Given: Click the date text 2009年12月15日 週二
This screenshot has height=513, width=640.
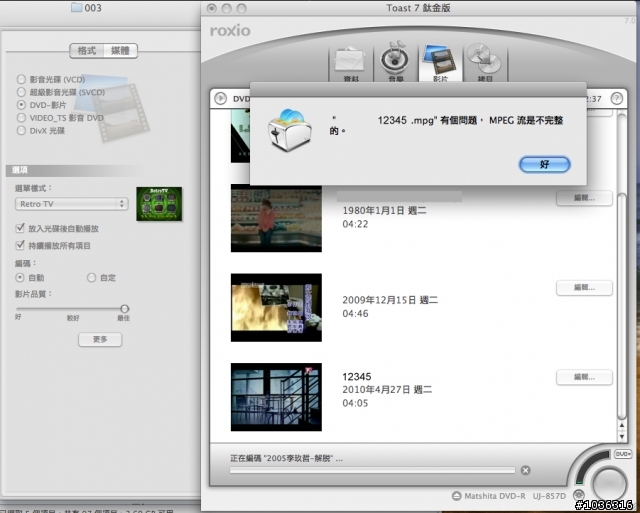Looking at the screenshot, I should tap(390, 300).
